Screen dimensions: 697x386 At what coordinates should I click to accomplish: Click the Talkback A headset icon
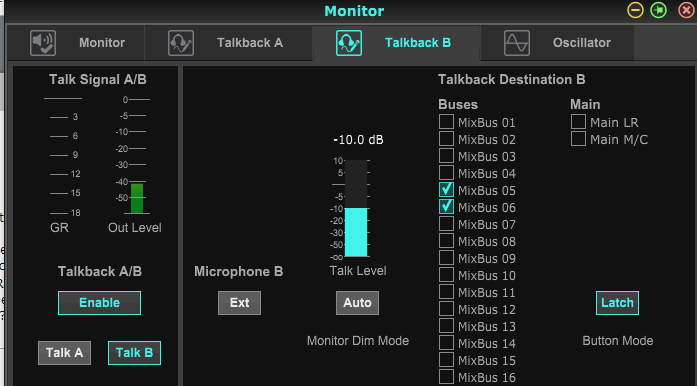(181, 43)
